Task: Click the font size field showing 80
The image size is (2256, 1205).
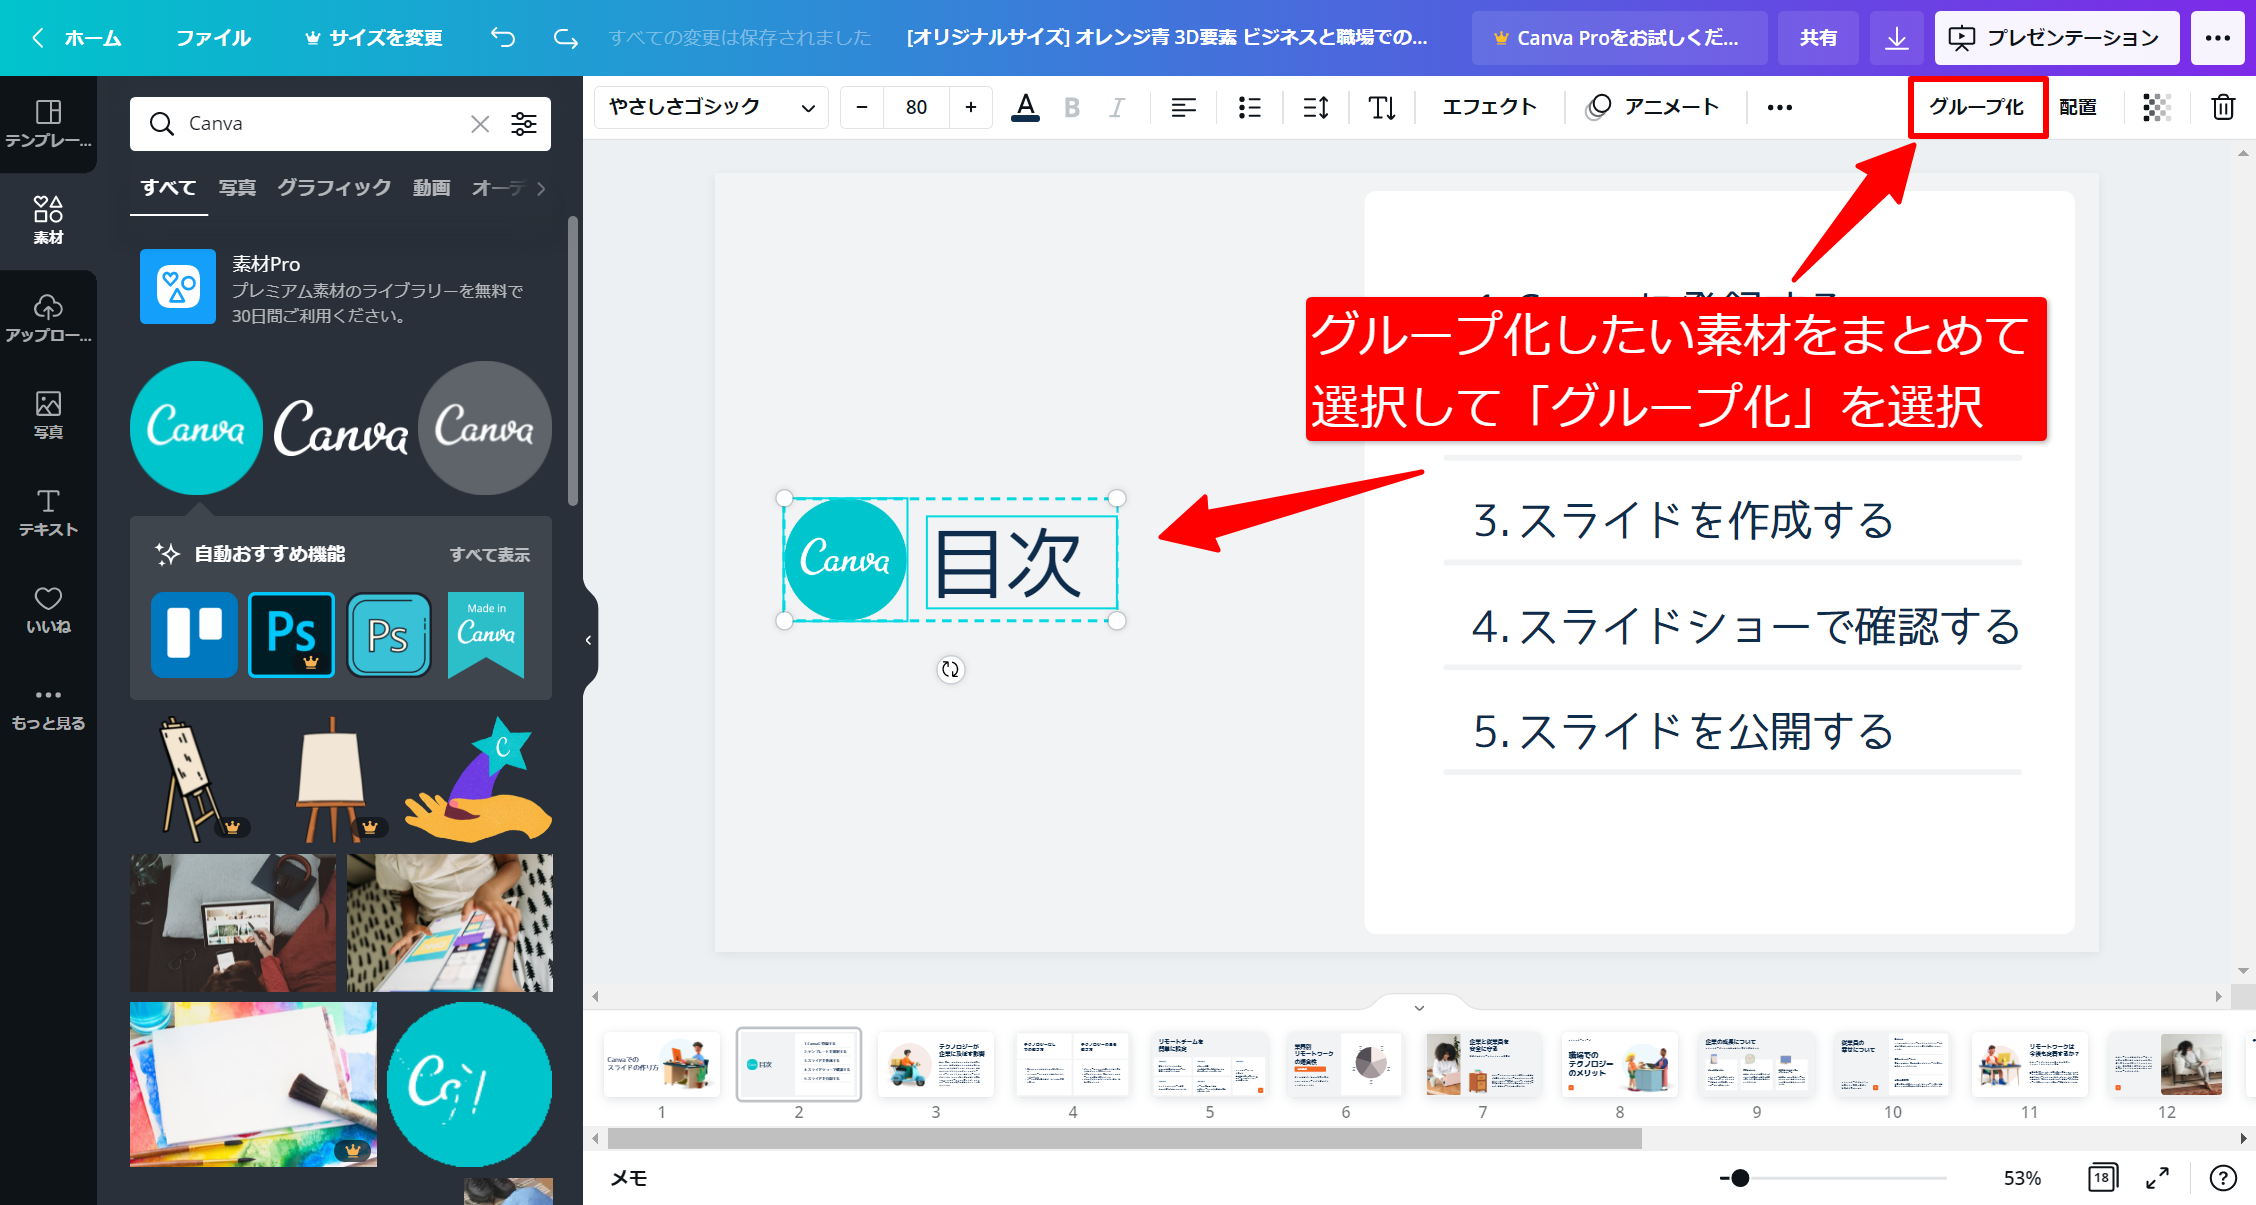Action: tap(916, 107)
